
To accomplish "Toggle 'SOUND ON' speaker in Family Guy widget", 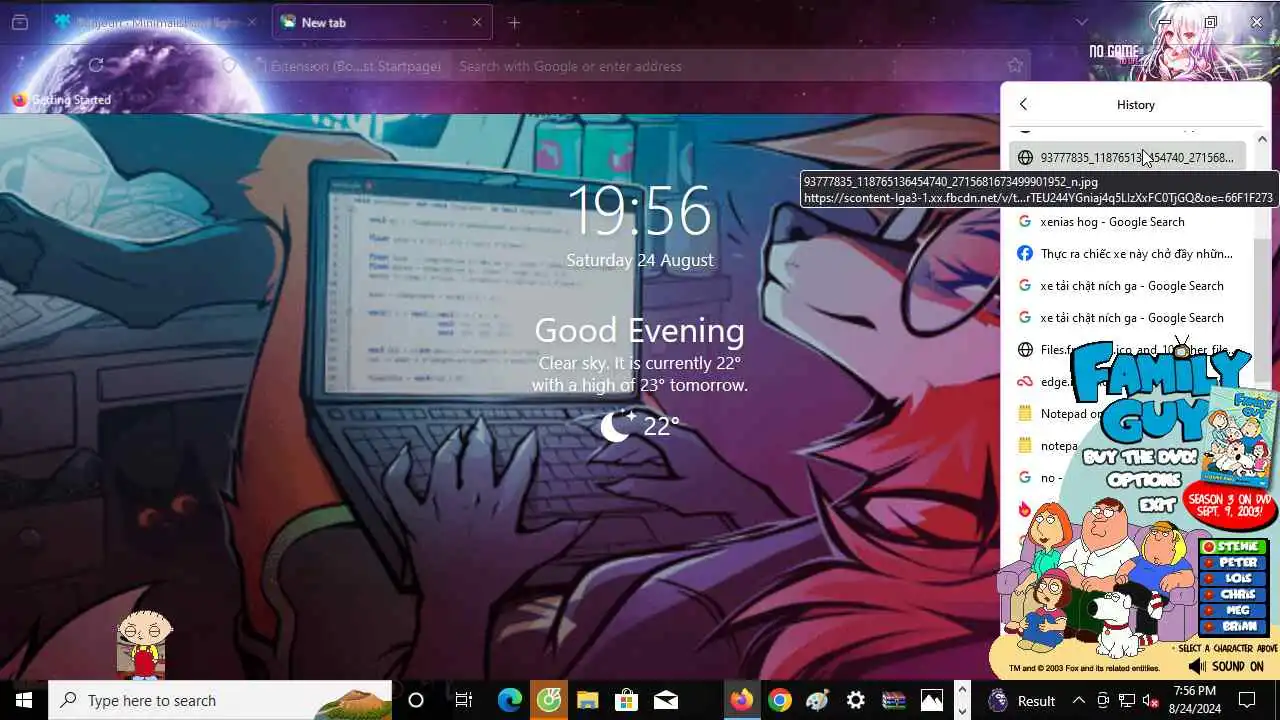I will tap(1226, 666).
